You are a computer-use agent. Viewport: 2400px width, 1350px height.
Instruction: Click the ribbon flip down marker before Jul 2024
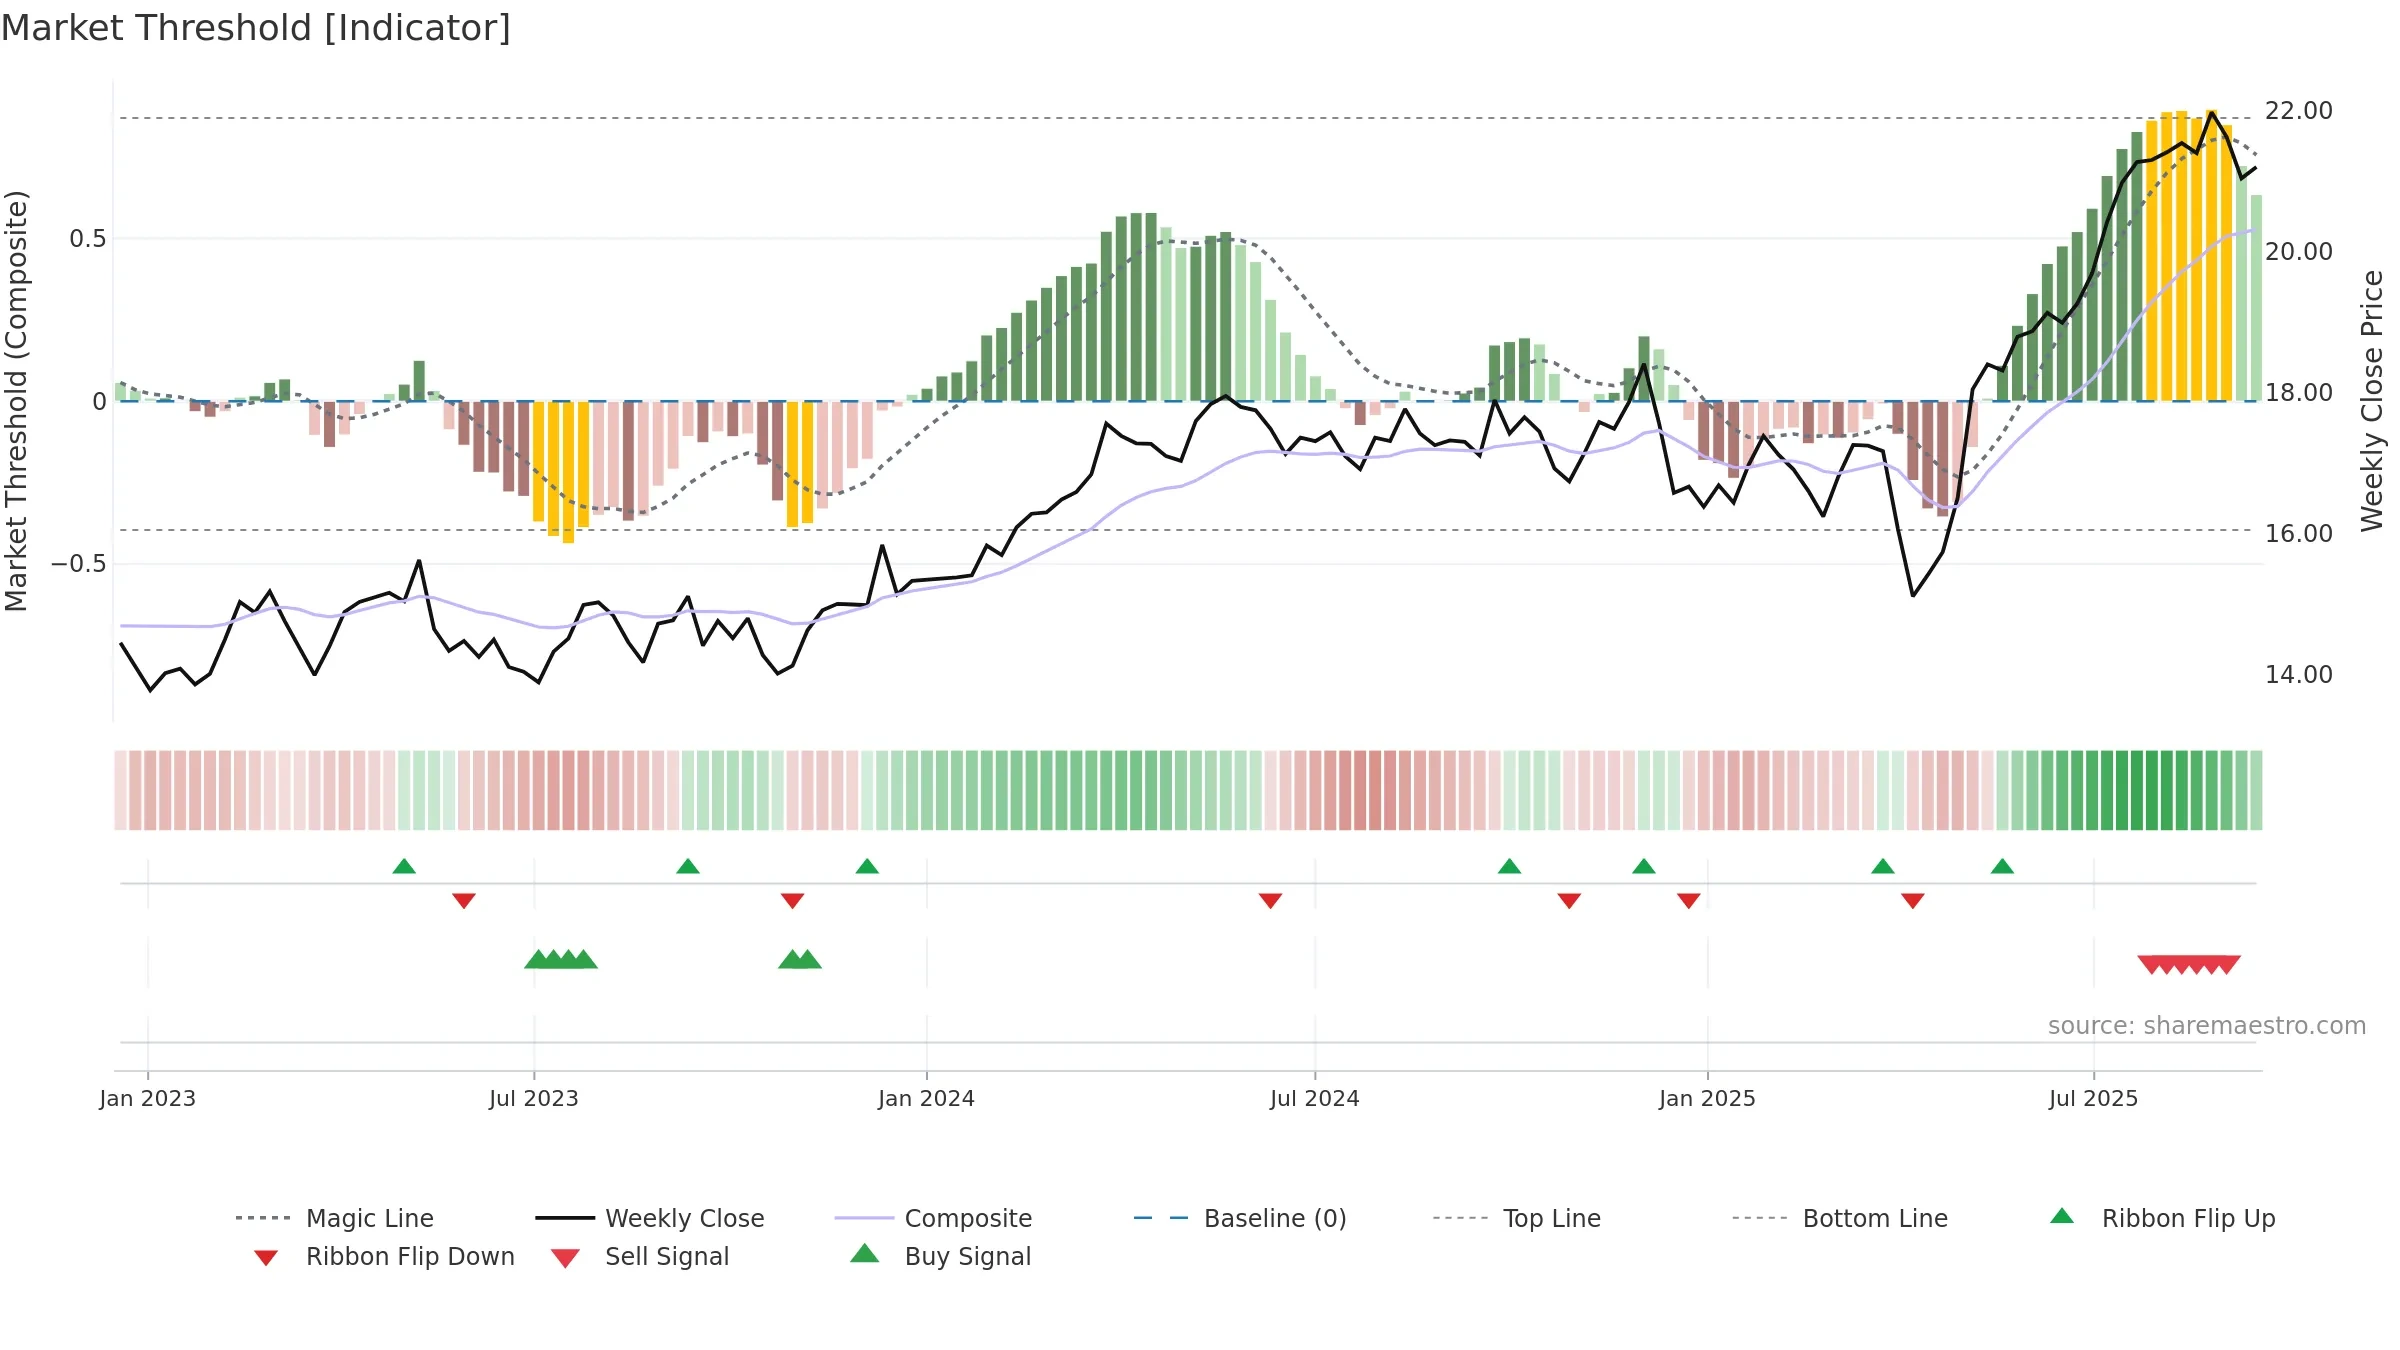click(1271, 901)
